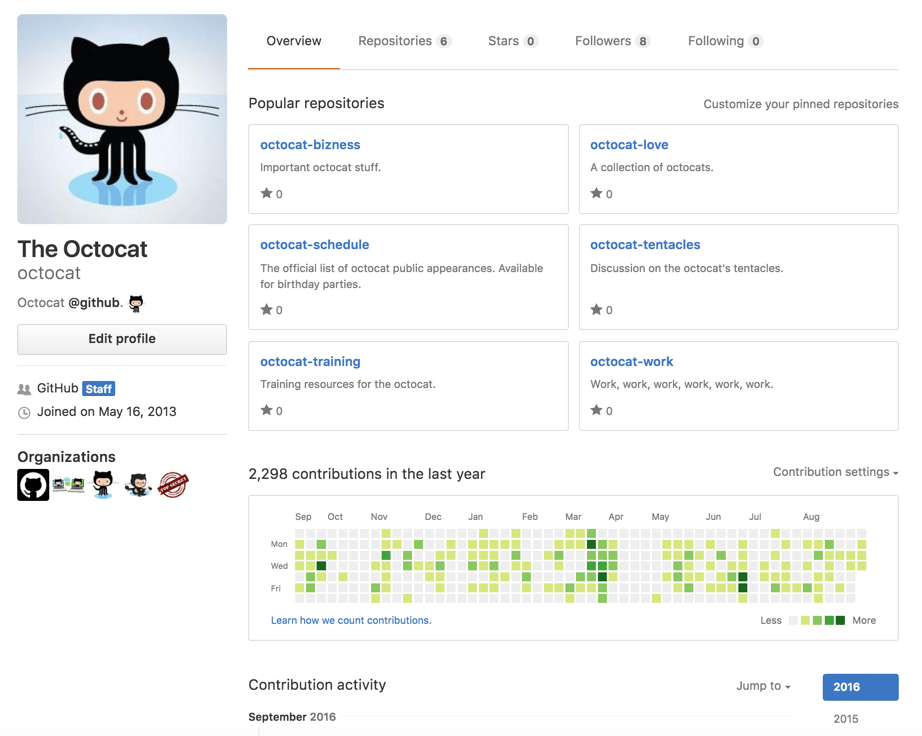Click the star icon on octocat-love
Image resolution: width=922 pixels, height=736 pixels.
coord(596,193)
